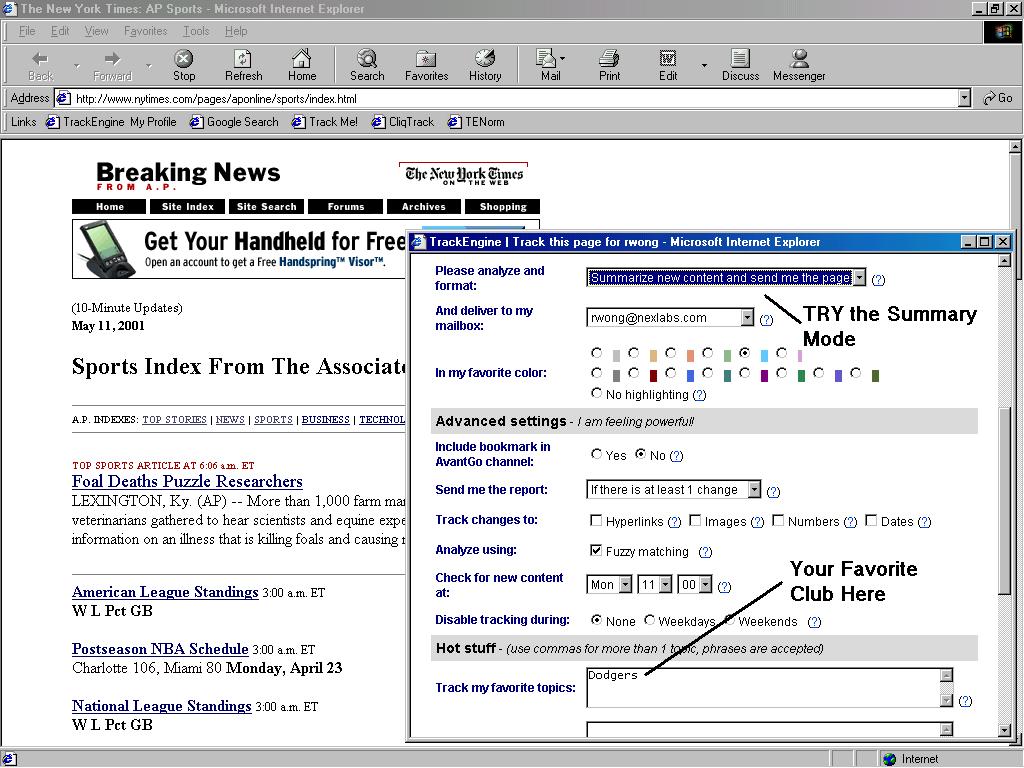Image resolution: width=1024 pixels, height=768 pixels.
Task: Choose the No highlighting radio option
Action: [596, 393]
